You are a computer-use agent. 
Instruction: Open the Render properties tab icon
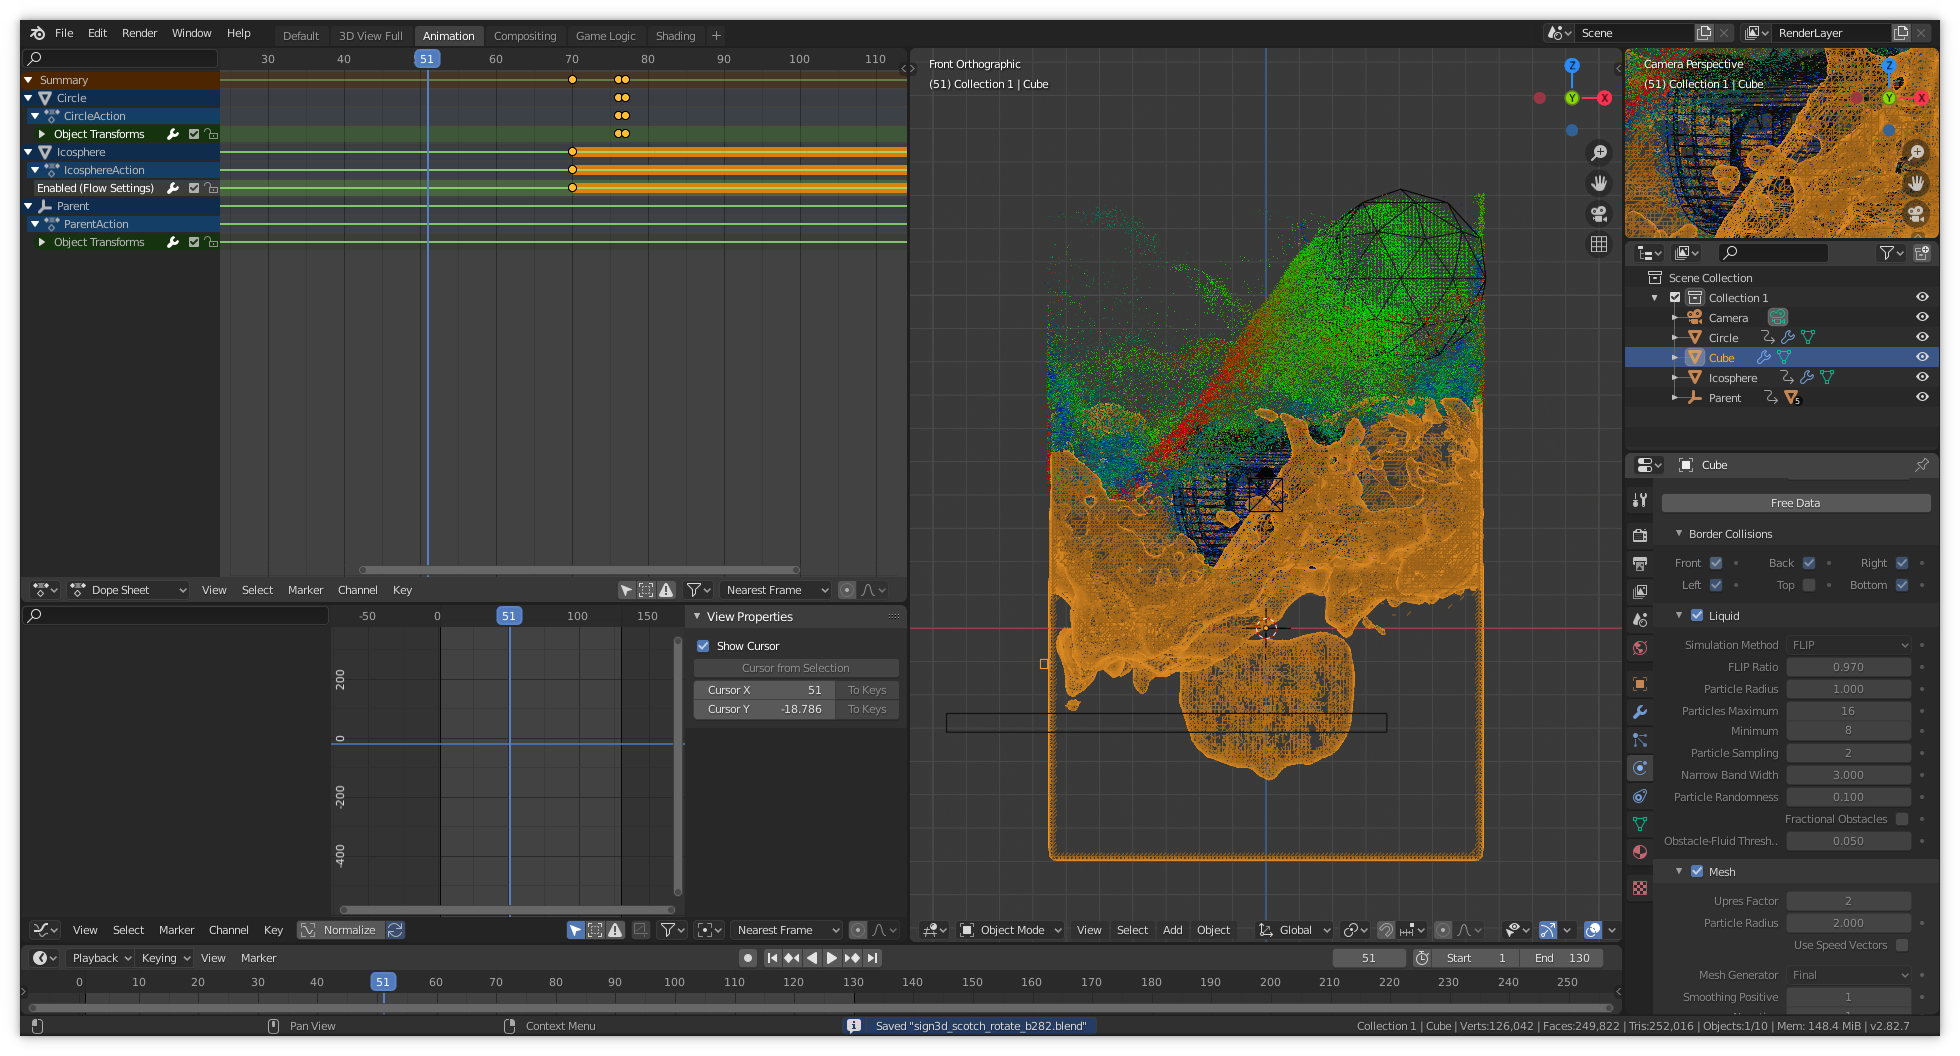(x=1640, y=535)
